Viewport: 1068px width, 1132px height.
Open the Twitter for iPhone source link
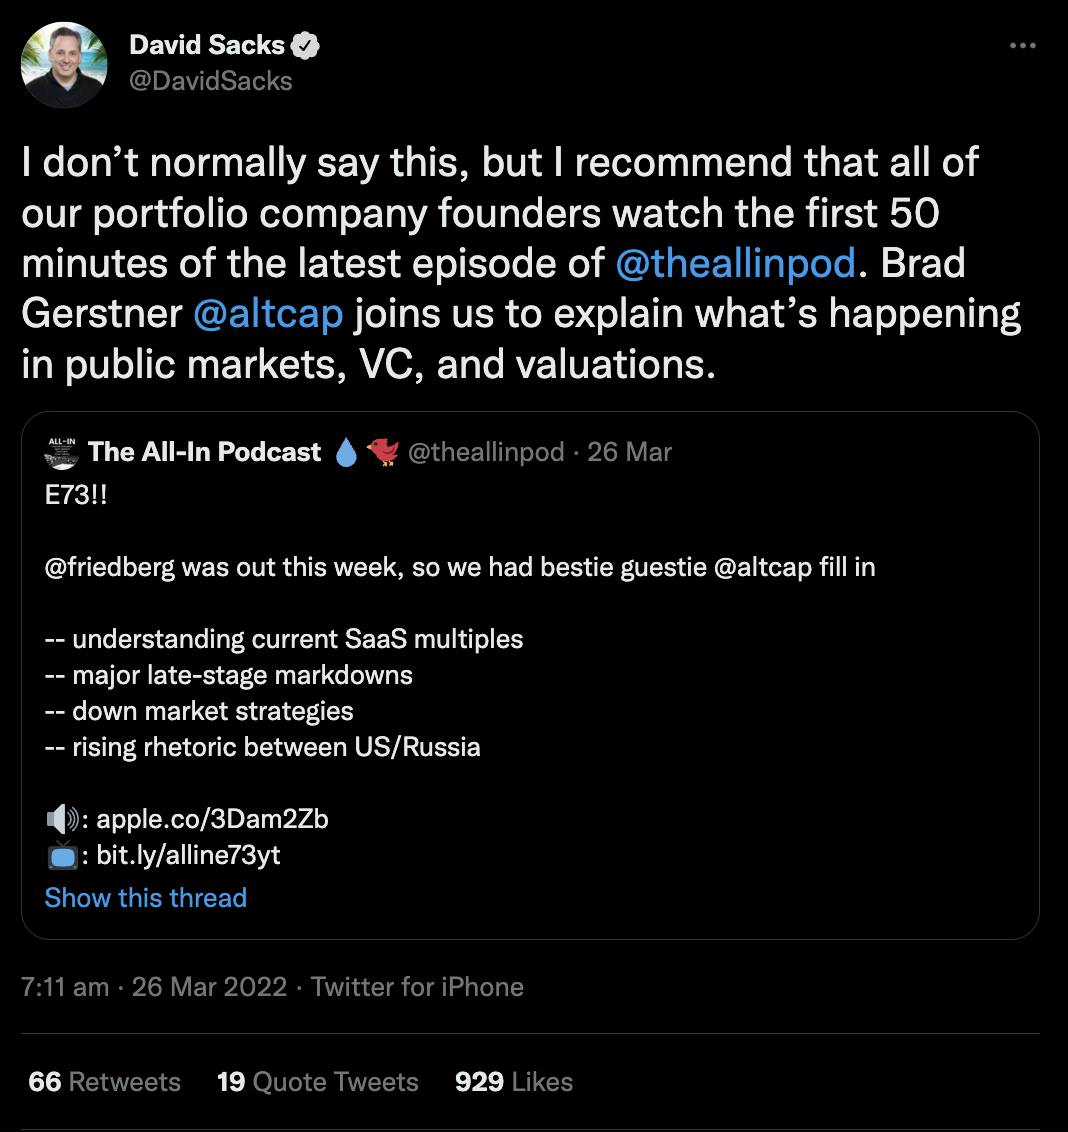coord(417,987)
